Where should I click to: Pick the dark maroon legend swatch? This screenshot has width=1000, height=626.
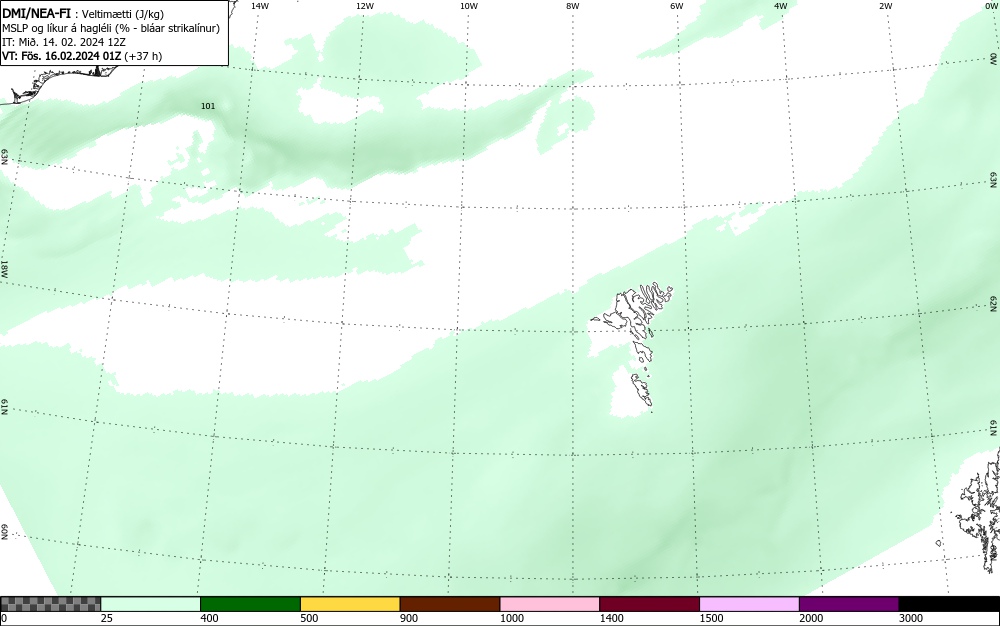(649, 604)
